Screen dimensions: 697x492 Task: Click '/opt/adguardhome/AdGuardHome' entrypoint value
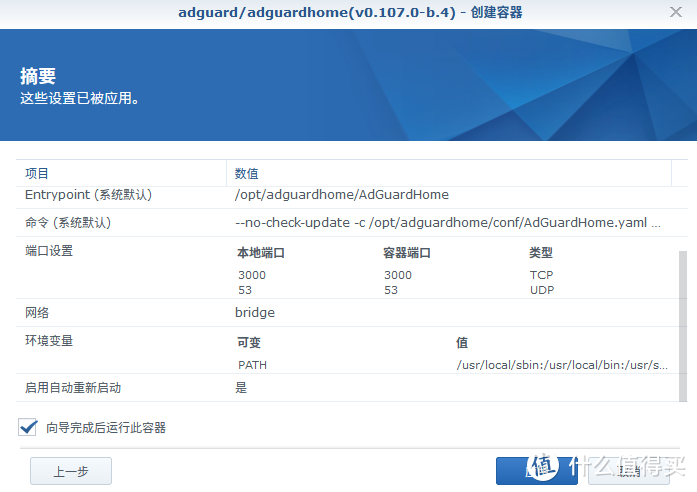[x=342, y=195]
